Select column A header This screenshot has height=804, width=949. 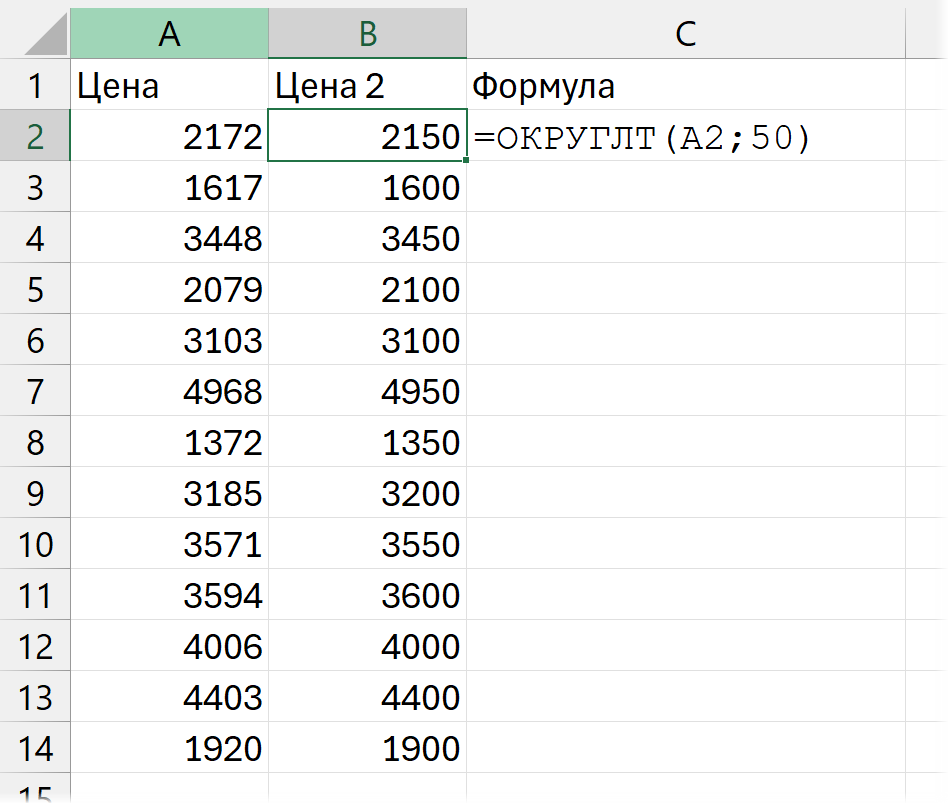click(169, 34)
